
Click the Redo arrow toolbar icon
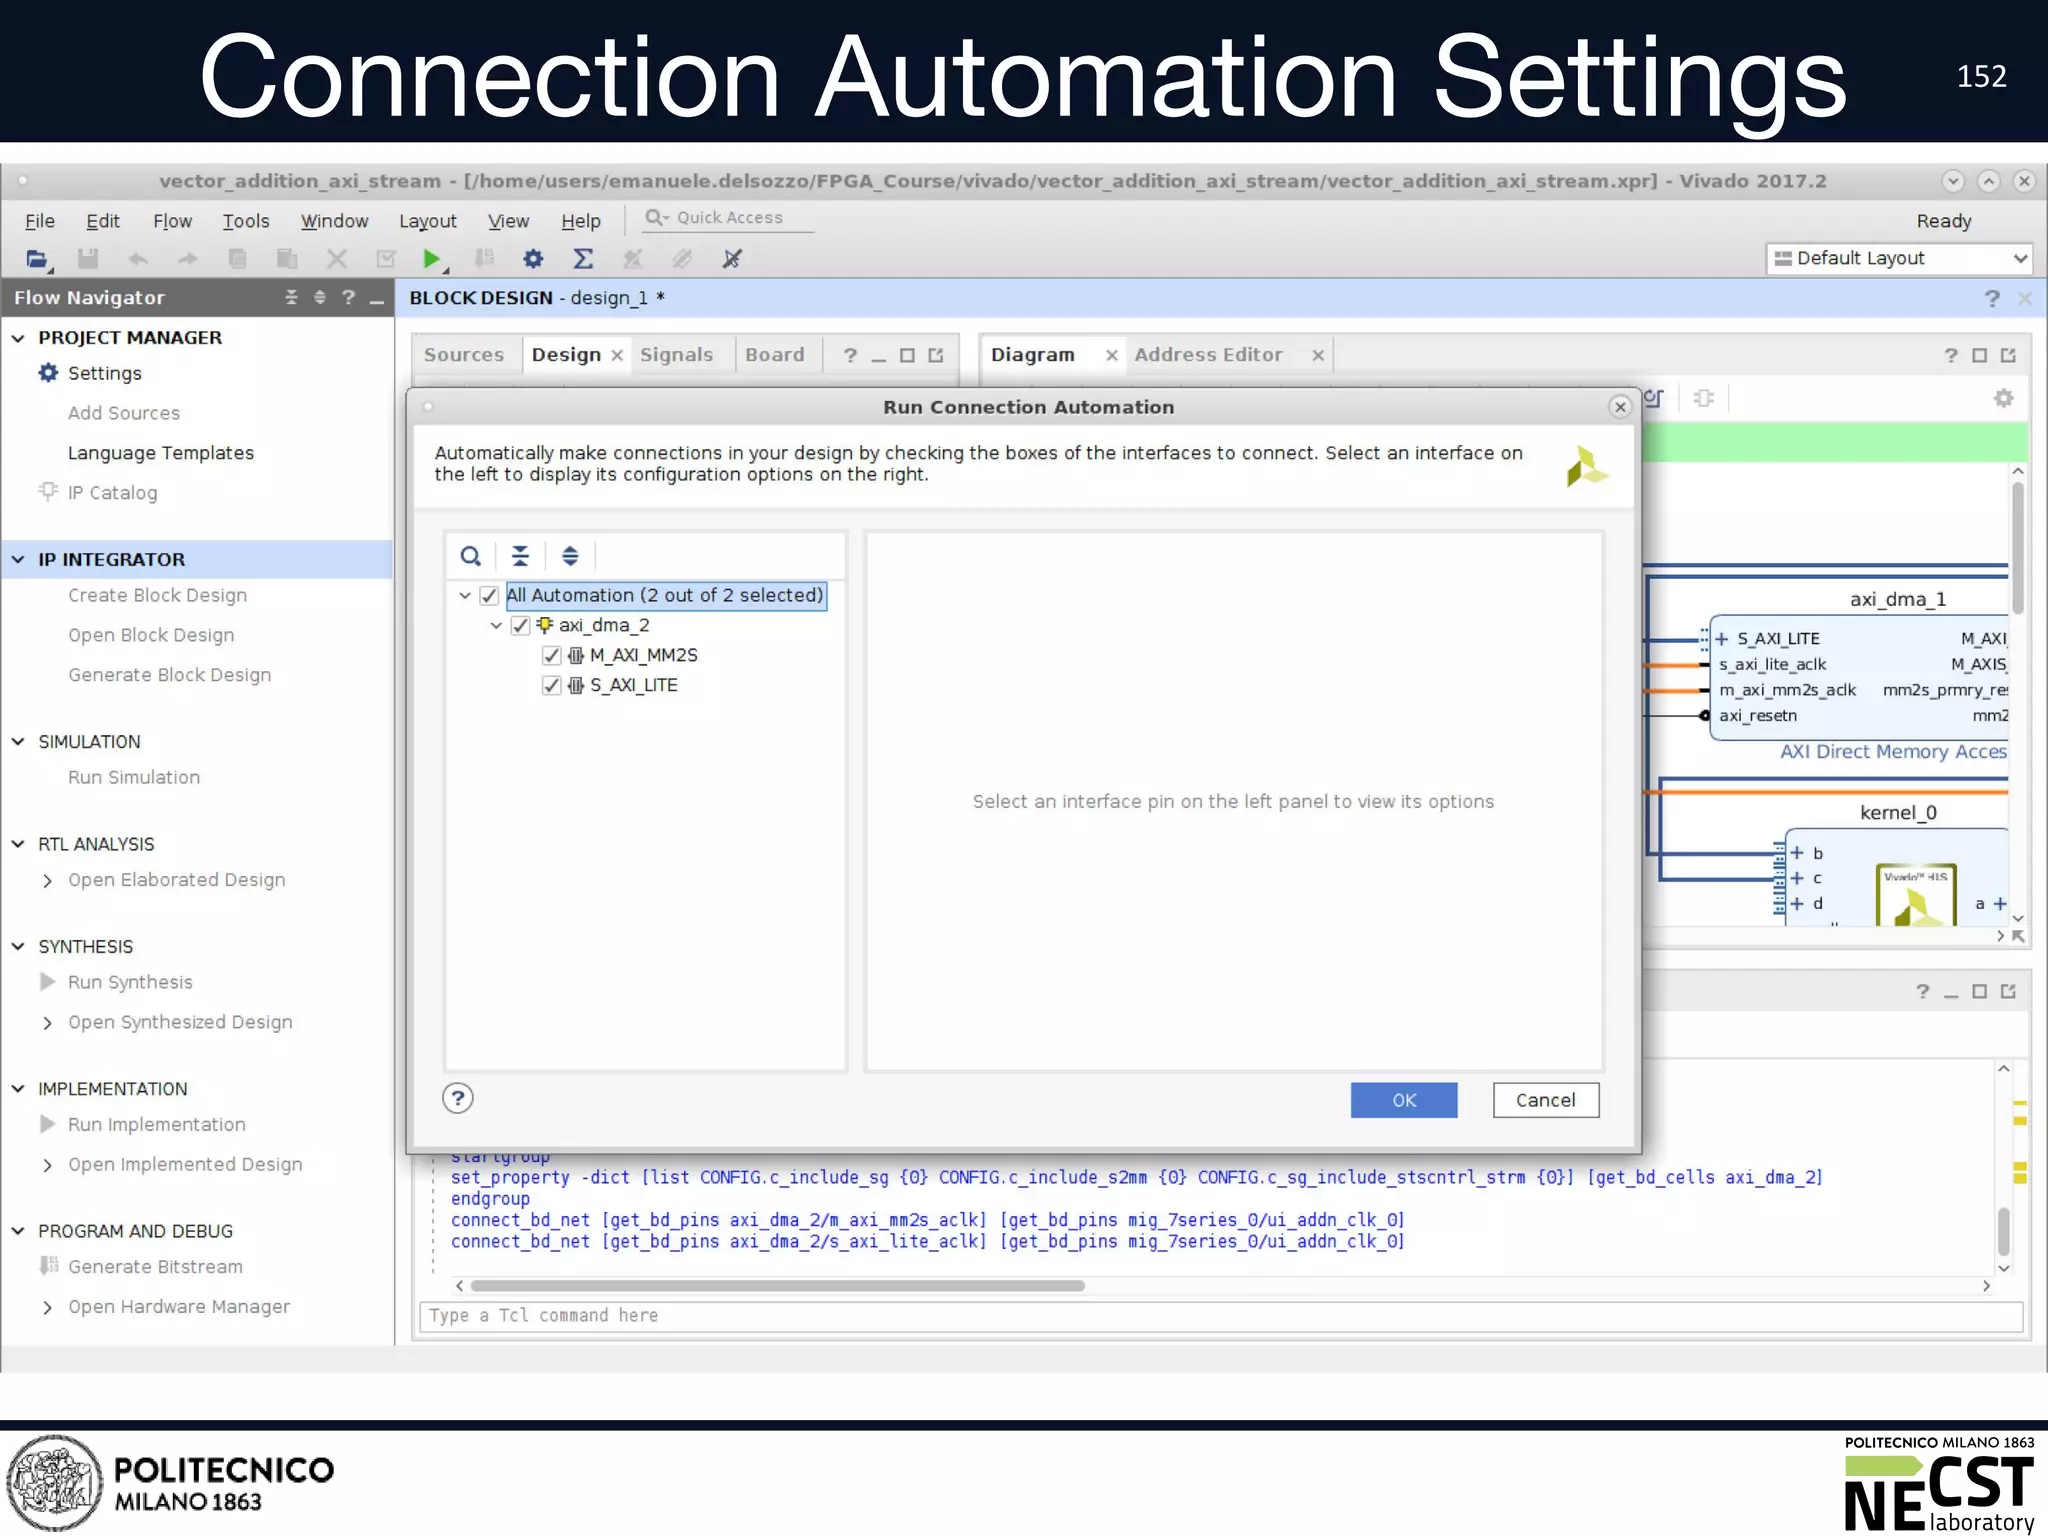(x=187, y=259)
